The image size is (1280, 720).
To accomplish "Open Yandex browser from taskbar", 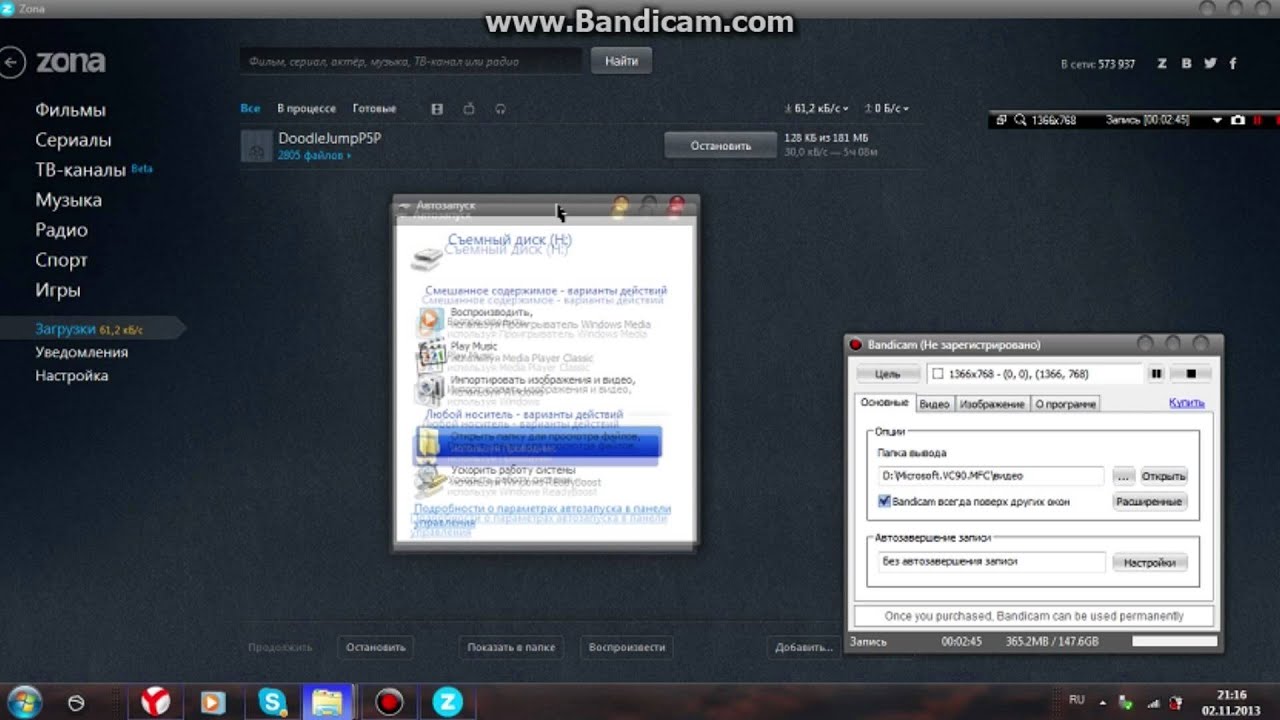I will tap(155, 702).
